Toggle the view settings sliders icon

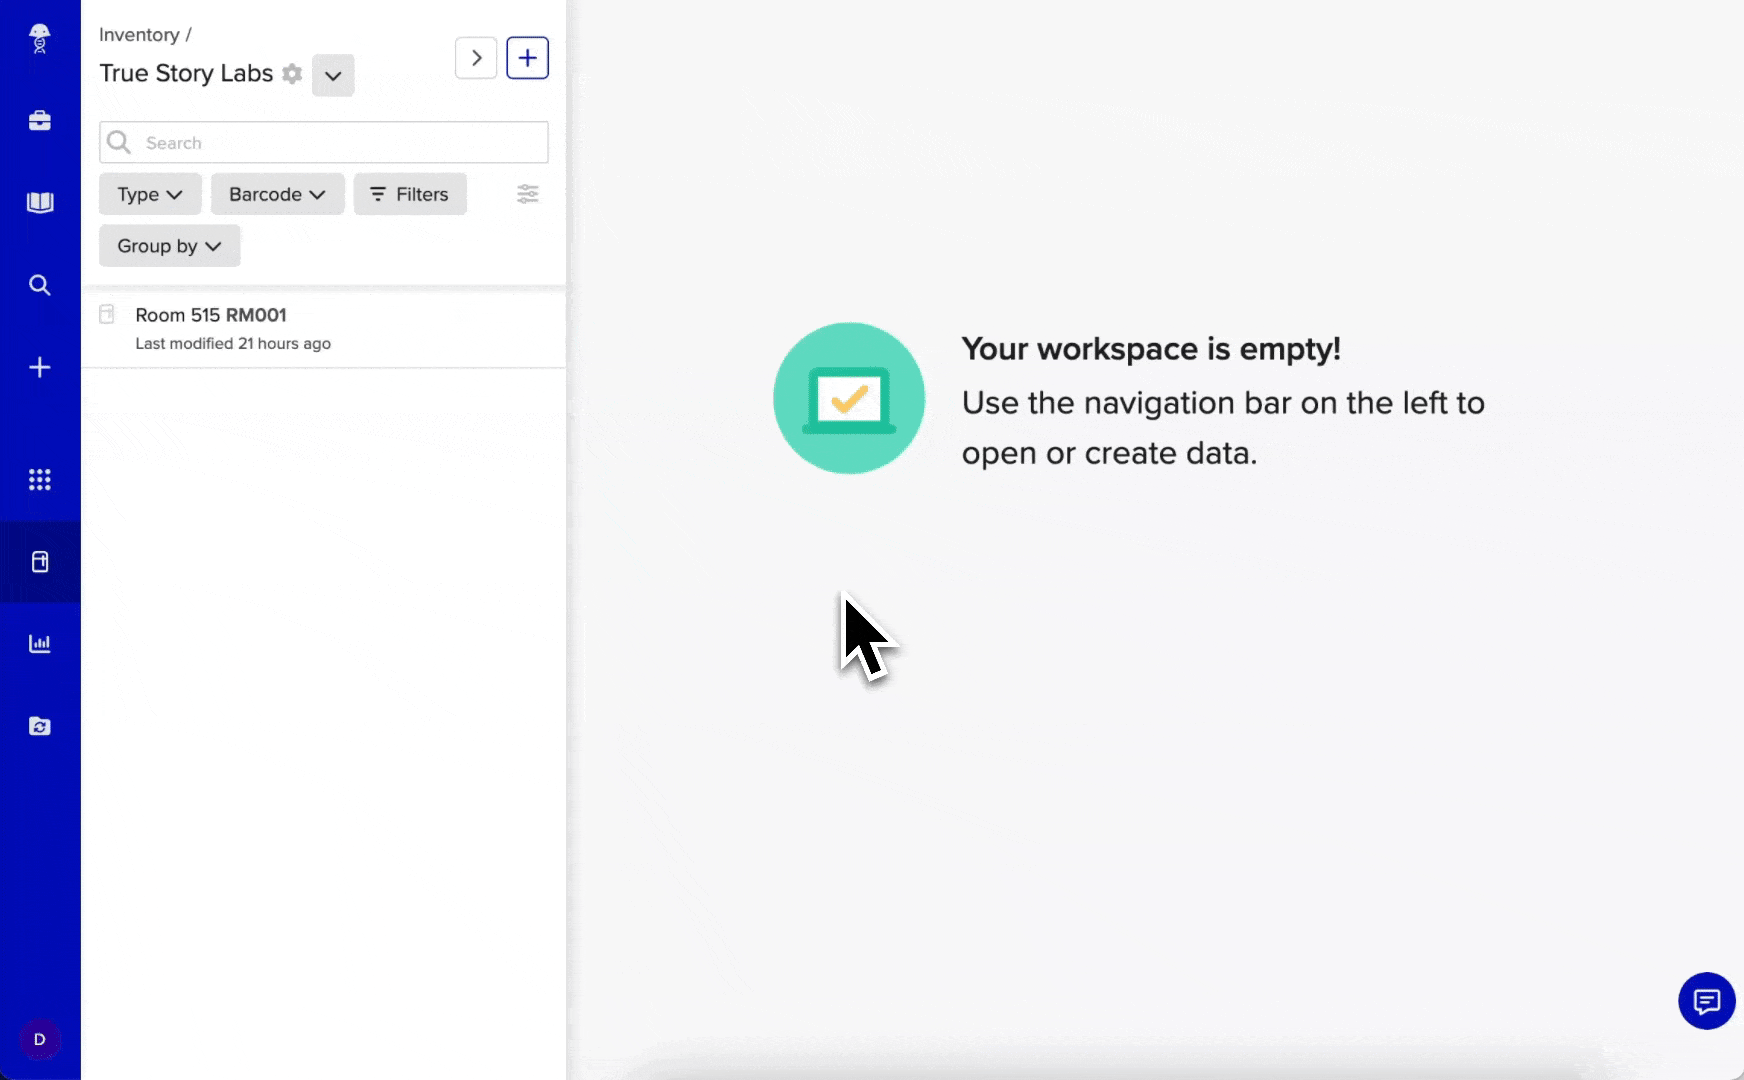pos(528,194)
